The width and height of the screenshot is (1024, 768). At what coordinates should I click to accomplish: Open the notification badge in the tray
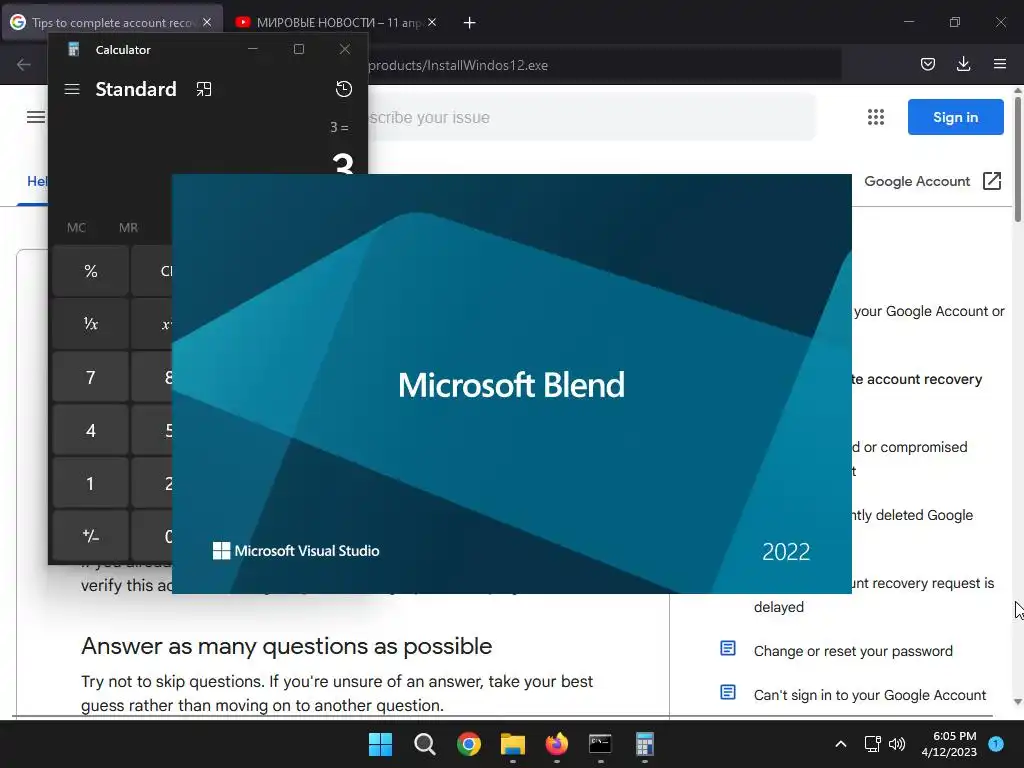pyautogui.click(x=996, y=744)
